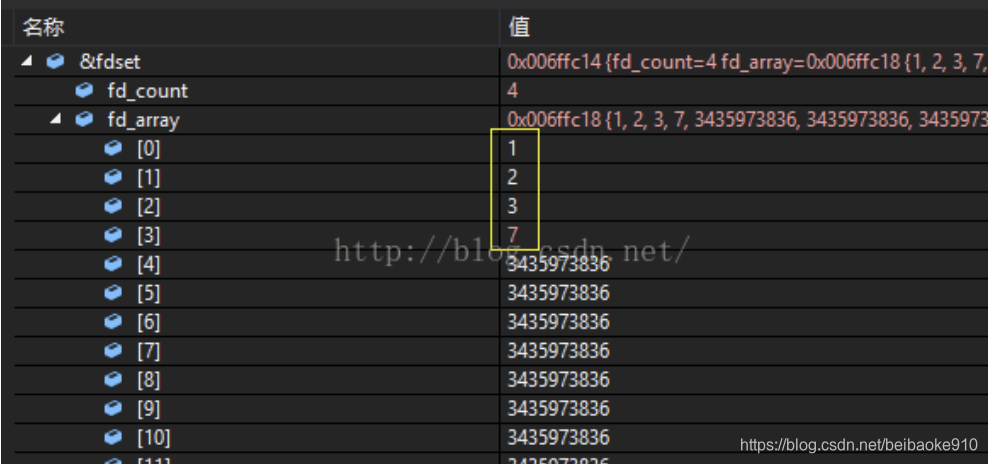The width and height of the screenshot is (988, 464).
Task: Select array index [8] name
Action: click(148, 380)
